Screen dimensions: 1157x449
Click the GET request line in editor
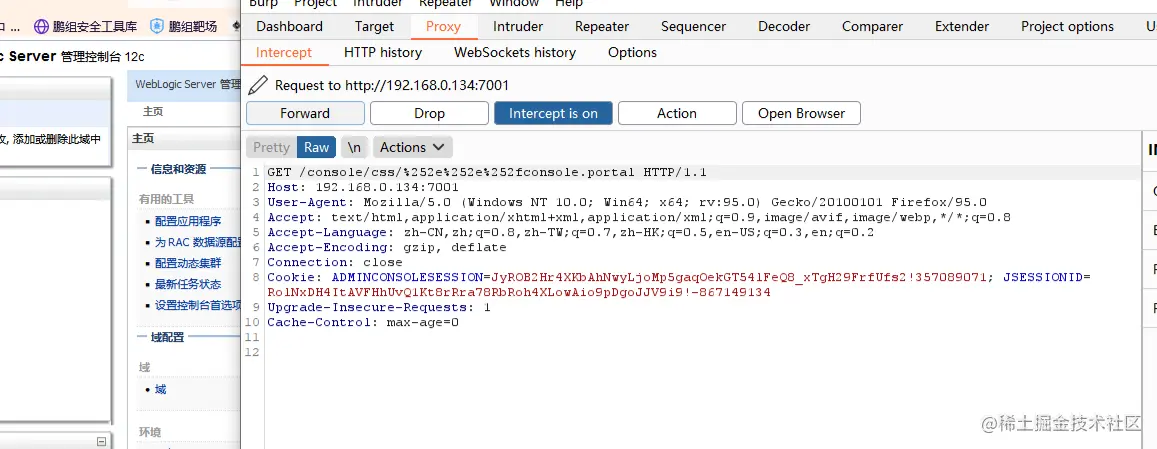click(x=487, y=172)
